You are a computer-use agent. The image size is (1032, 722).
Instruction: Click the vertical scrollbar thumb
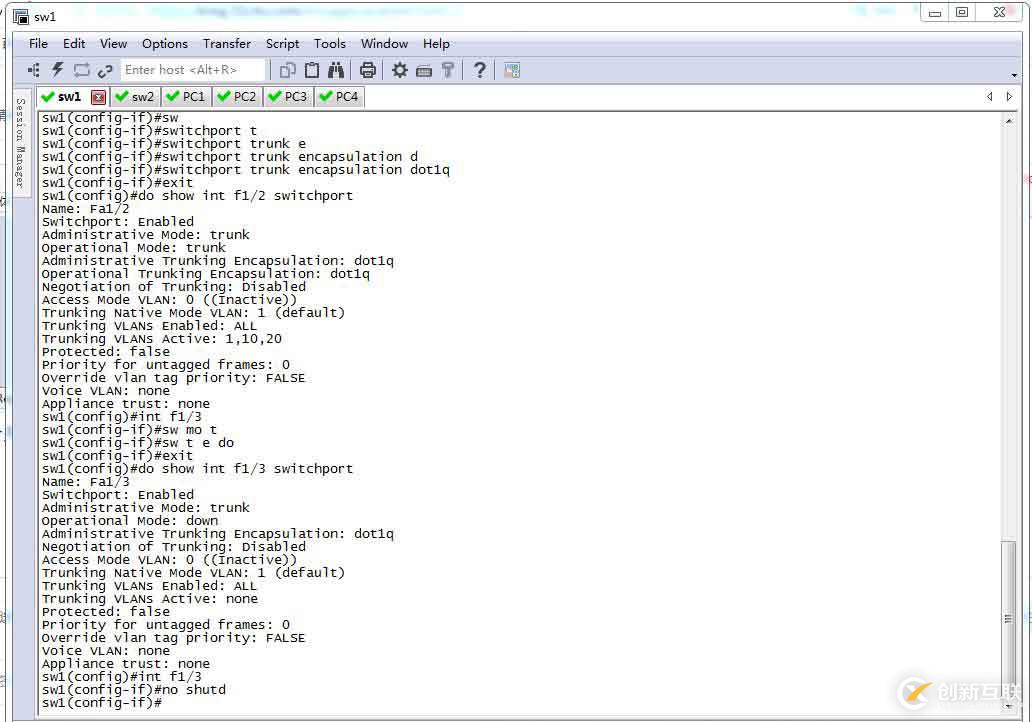1008,619
